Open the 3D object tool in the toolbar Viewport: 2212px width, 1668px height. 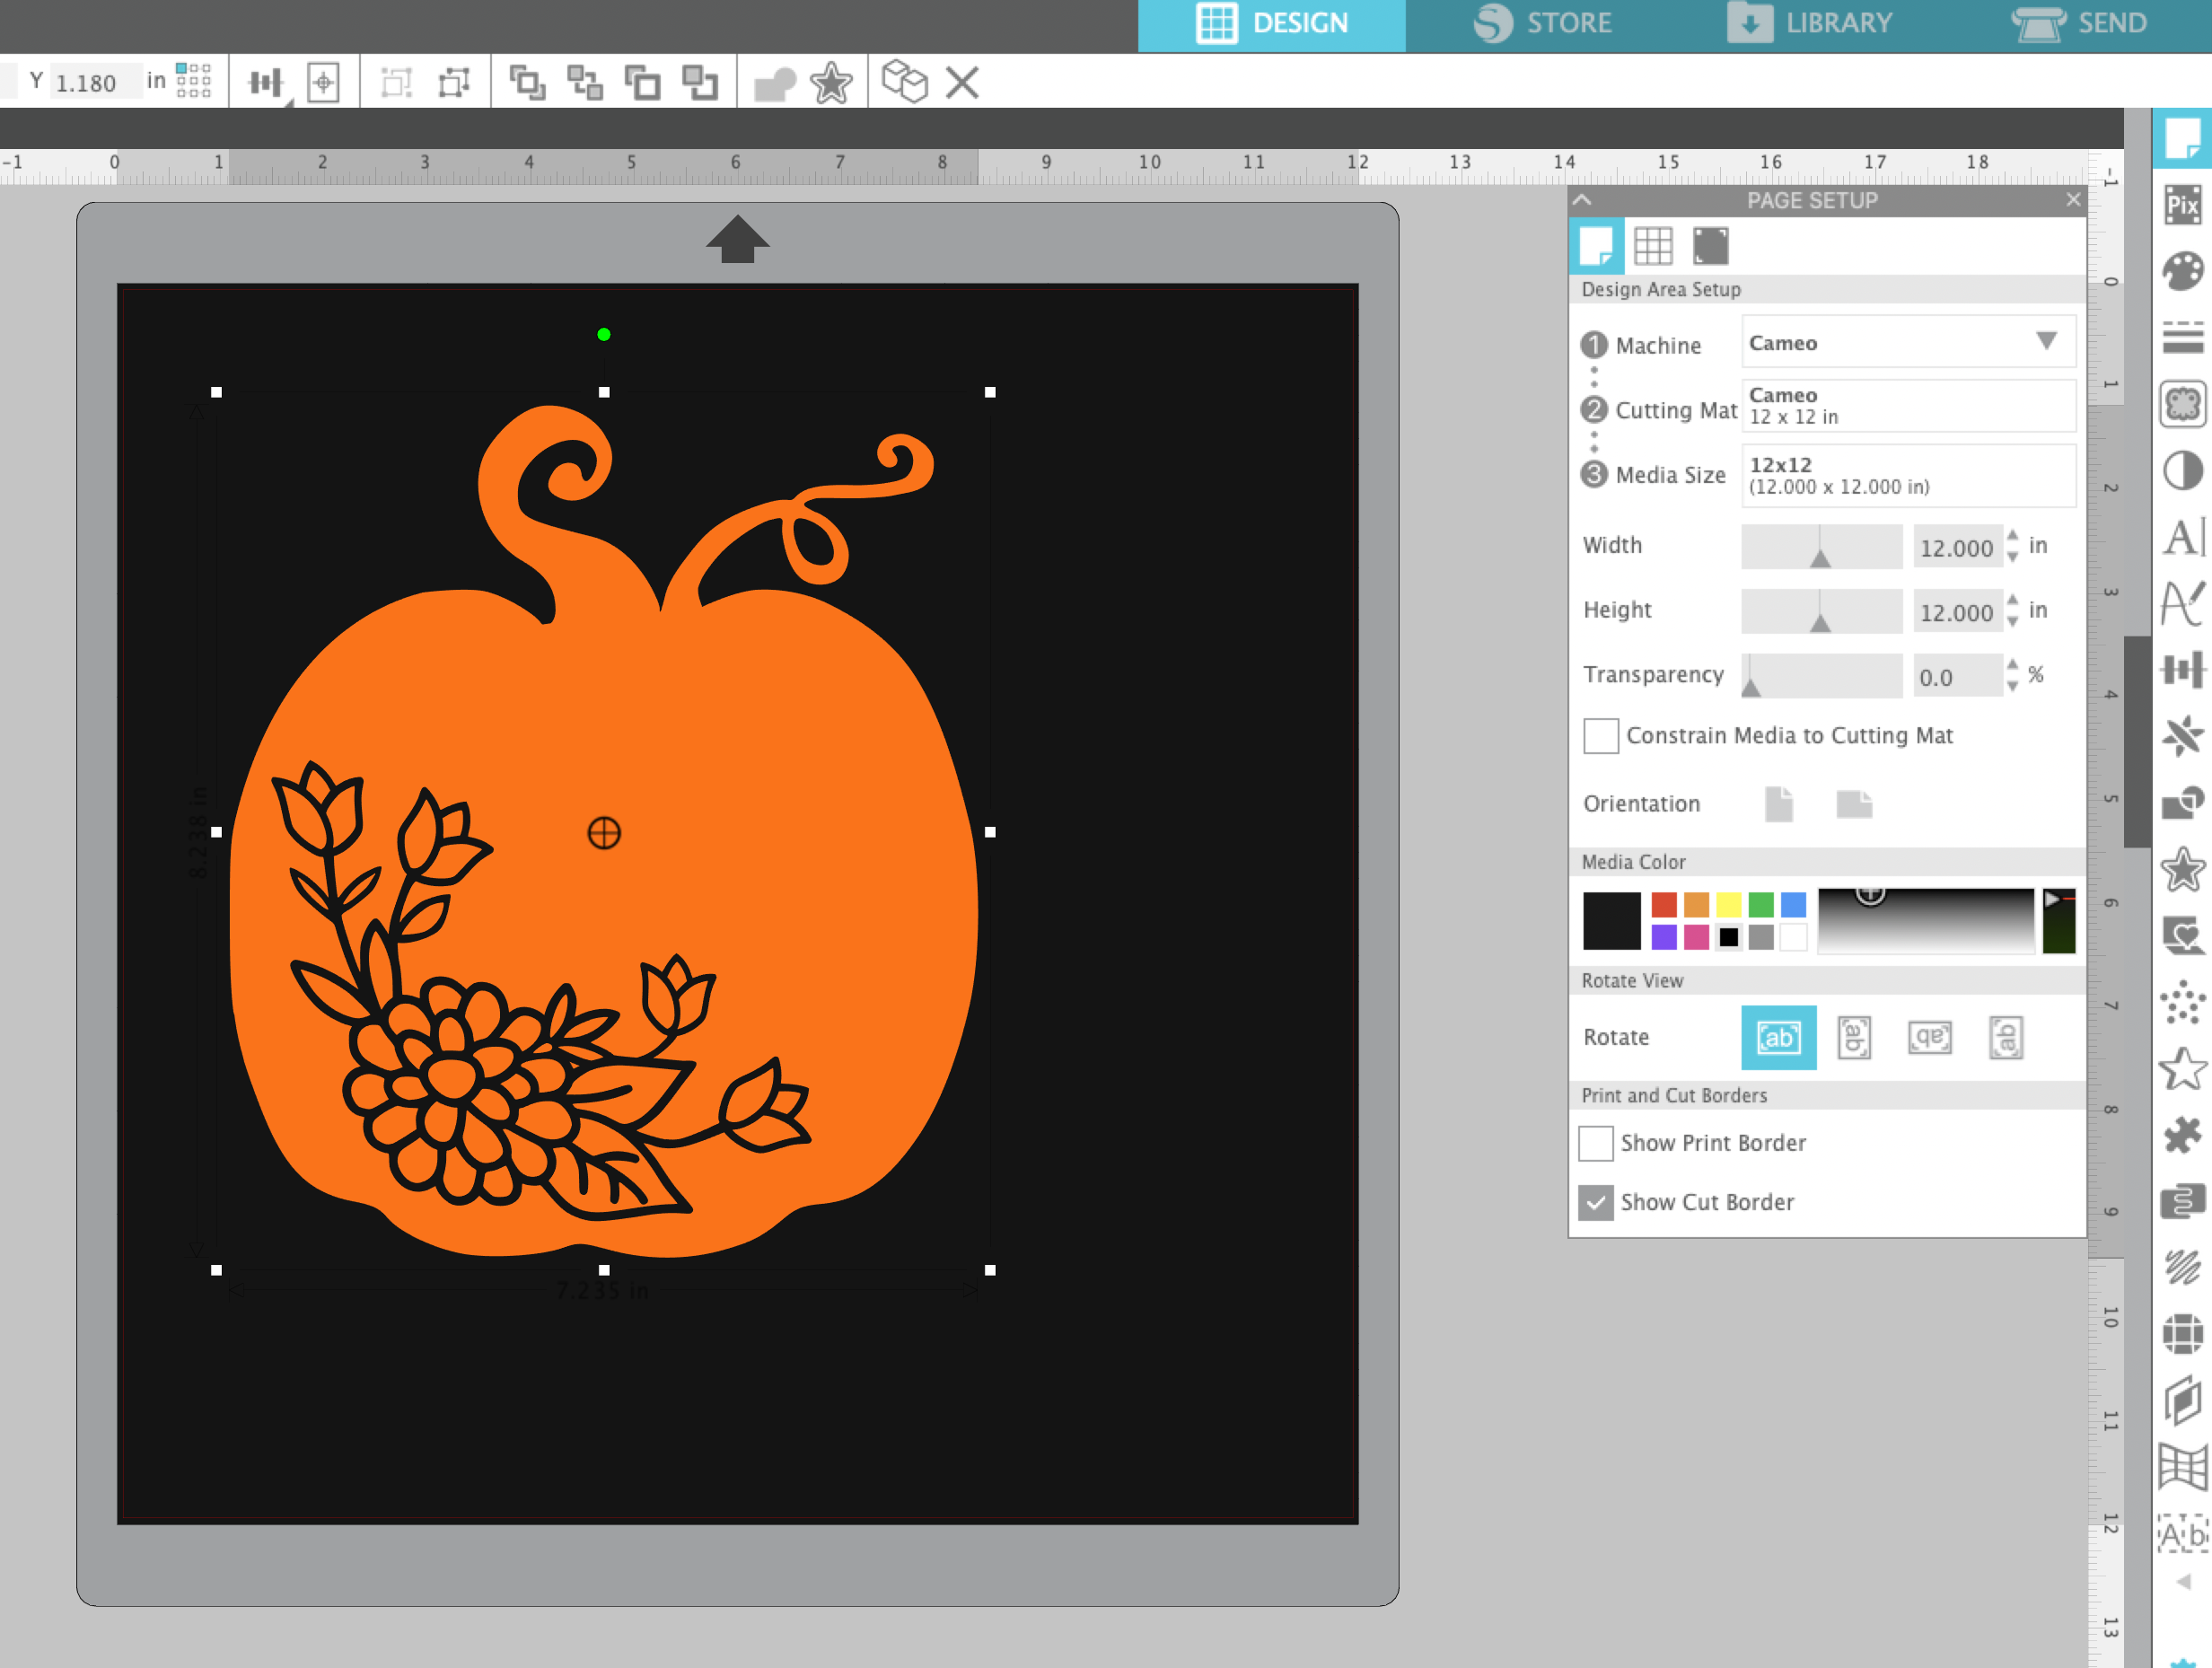(905, 83)
